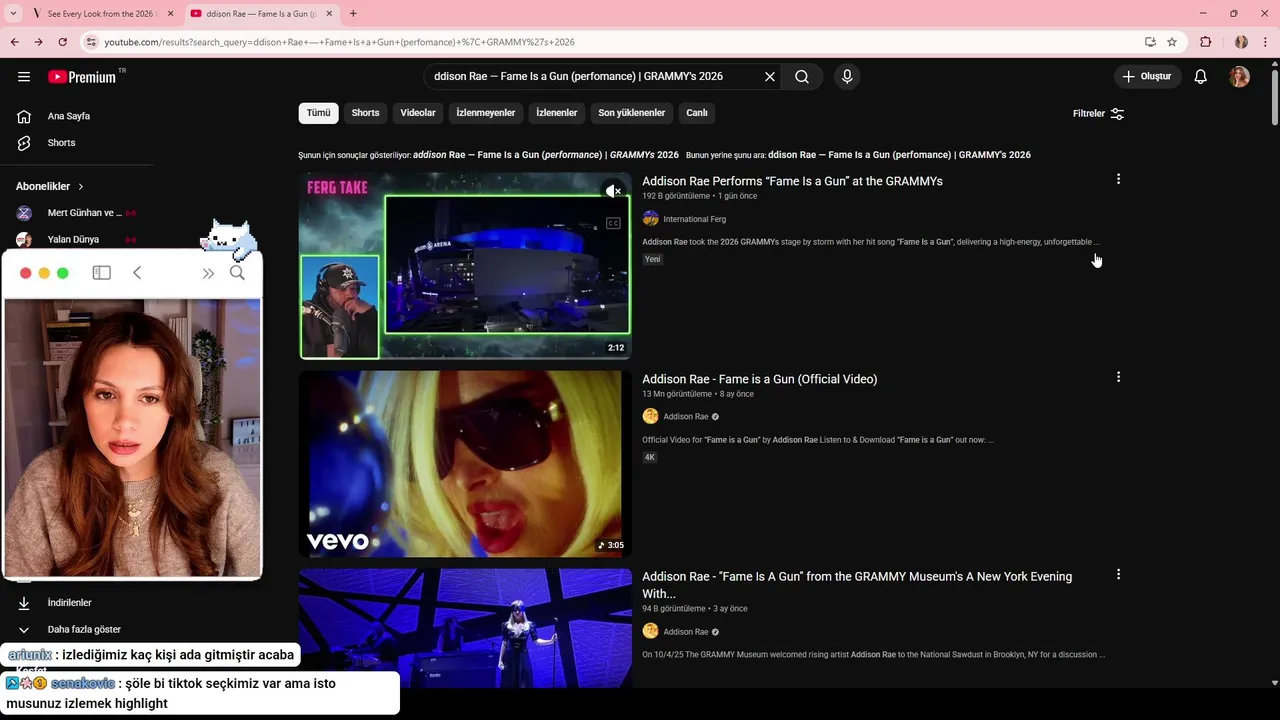The height and width of the screenshot is (720, 1280).
Task: Toggle captions CC on first thumbnail
Action: click(x=613, y=223)
